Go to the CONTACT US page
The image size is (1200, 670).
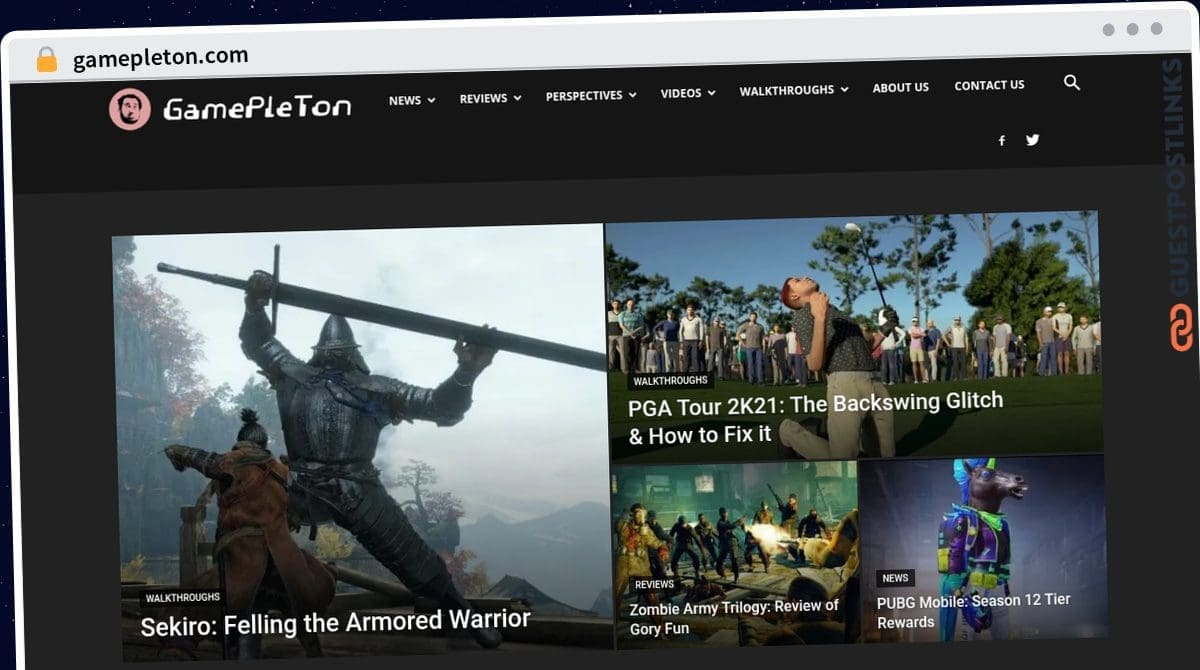(x=989, y=86)
